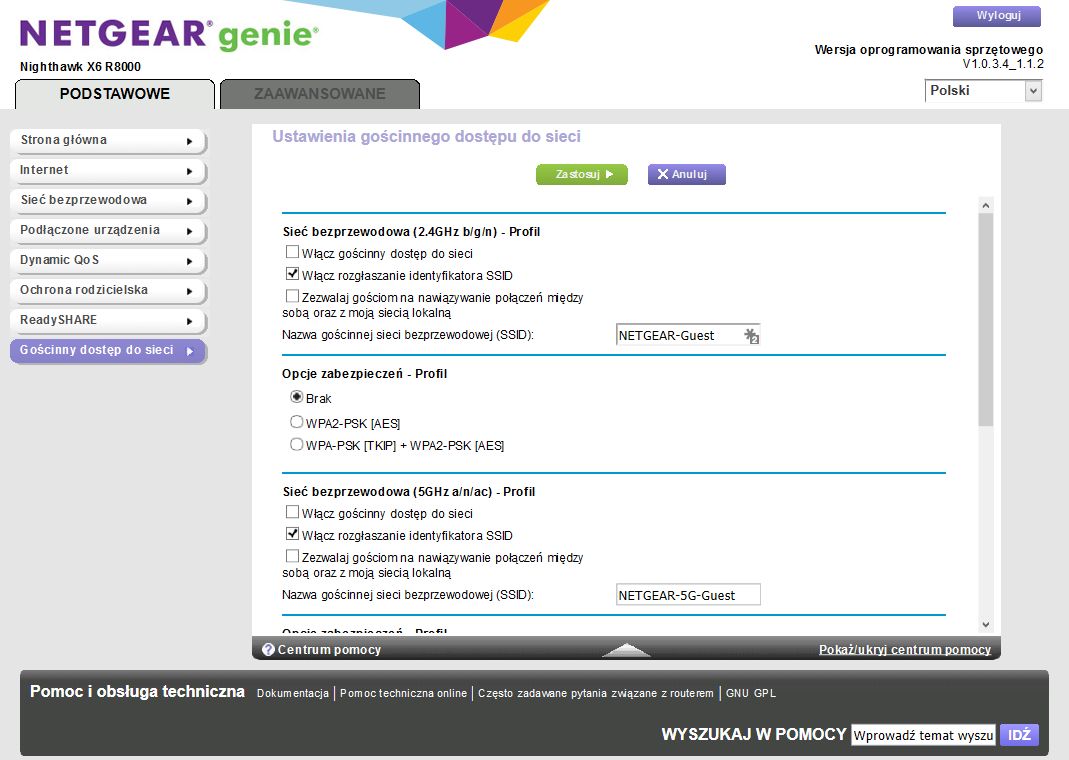Select WPA2-PSK [AES] security option

297,422
